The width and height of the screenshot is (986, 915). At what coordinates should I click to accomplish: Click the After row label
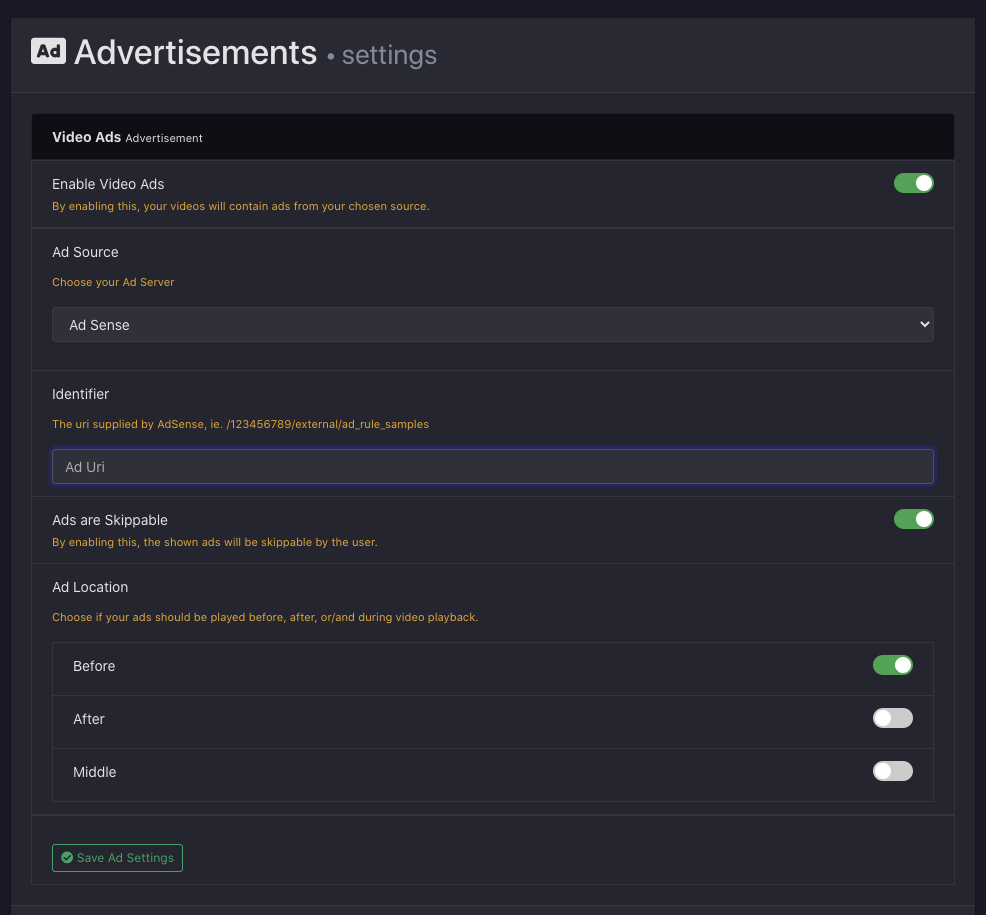click(x=89, y=719)
